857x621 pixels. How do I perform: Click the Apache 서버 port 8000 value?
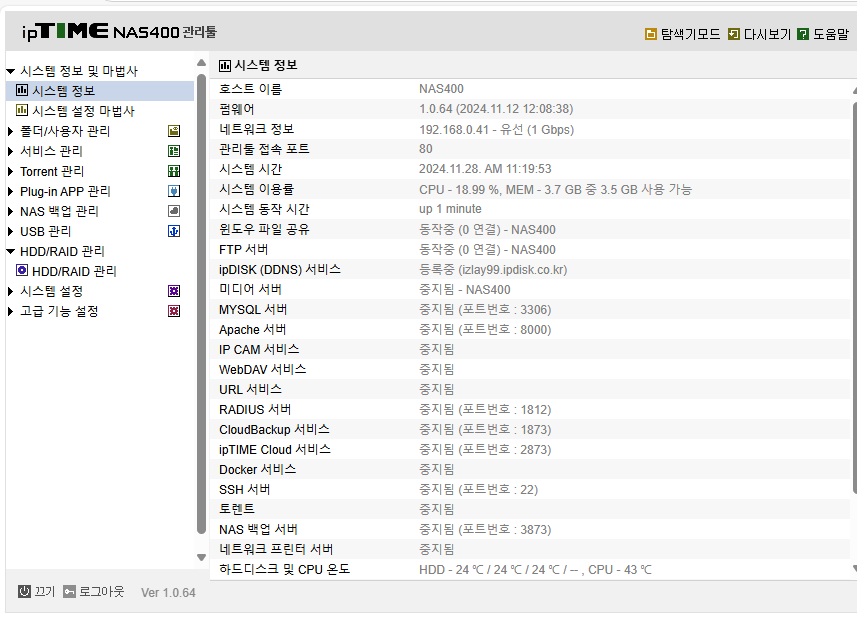click(485, 330)
